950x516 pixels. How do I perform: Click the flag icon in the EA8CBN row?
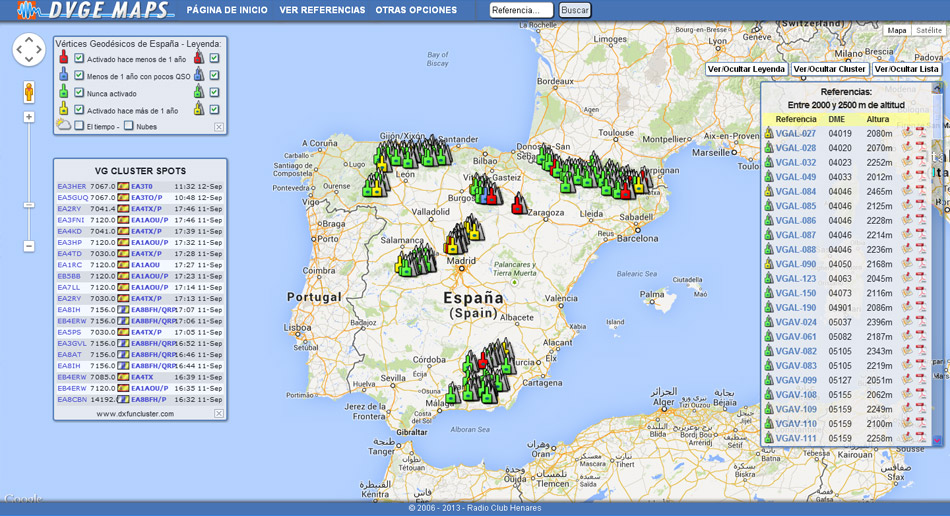click(x=123, y=400)
